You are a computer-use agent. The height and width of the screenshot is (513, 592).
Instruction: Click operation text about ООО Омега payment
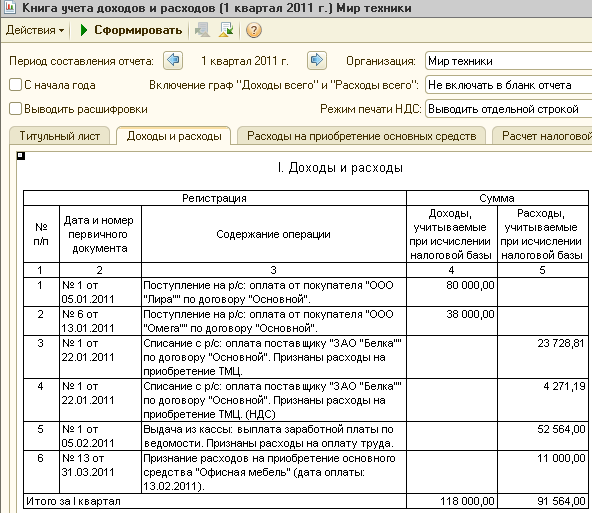click(274, 321)
